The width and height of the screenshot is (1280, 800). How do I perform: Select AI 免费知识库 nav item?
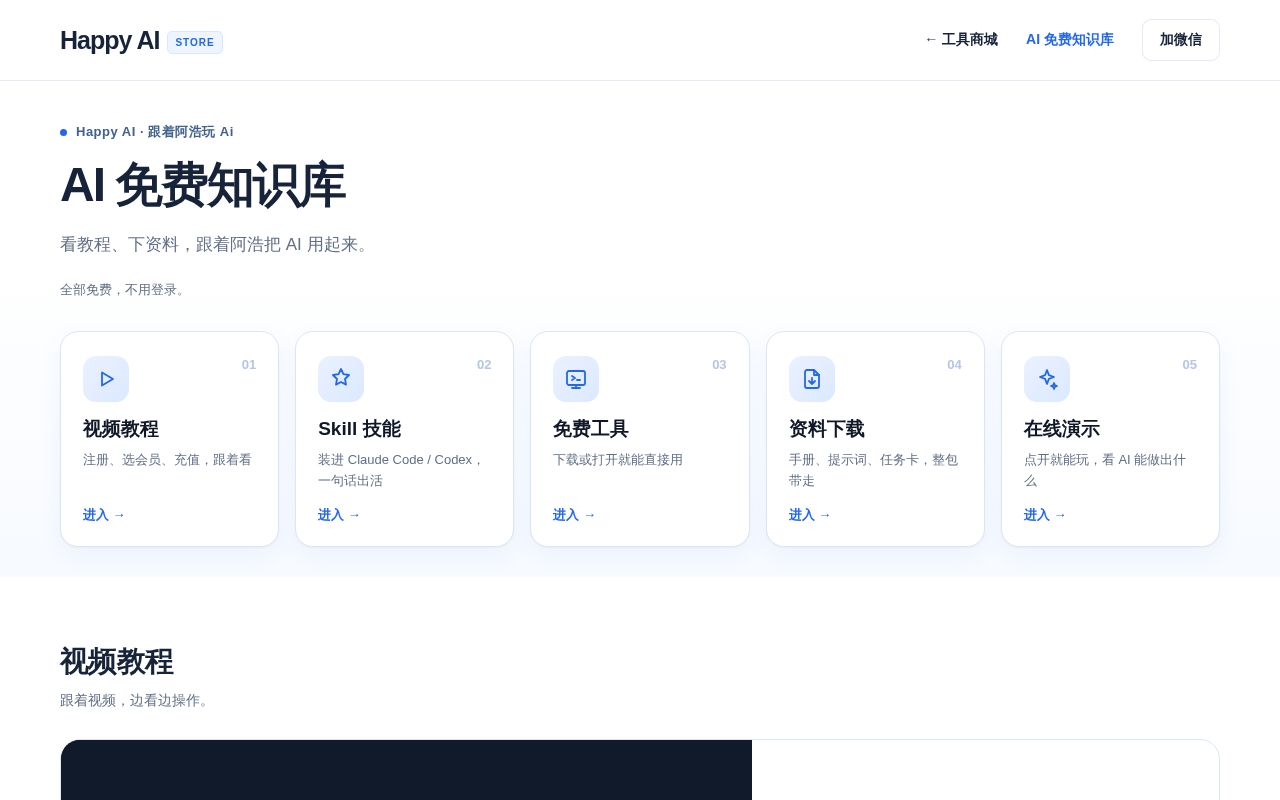(1069, 40)
